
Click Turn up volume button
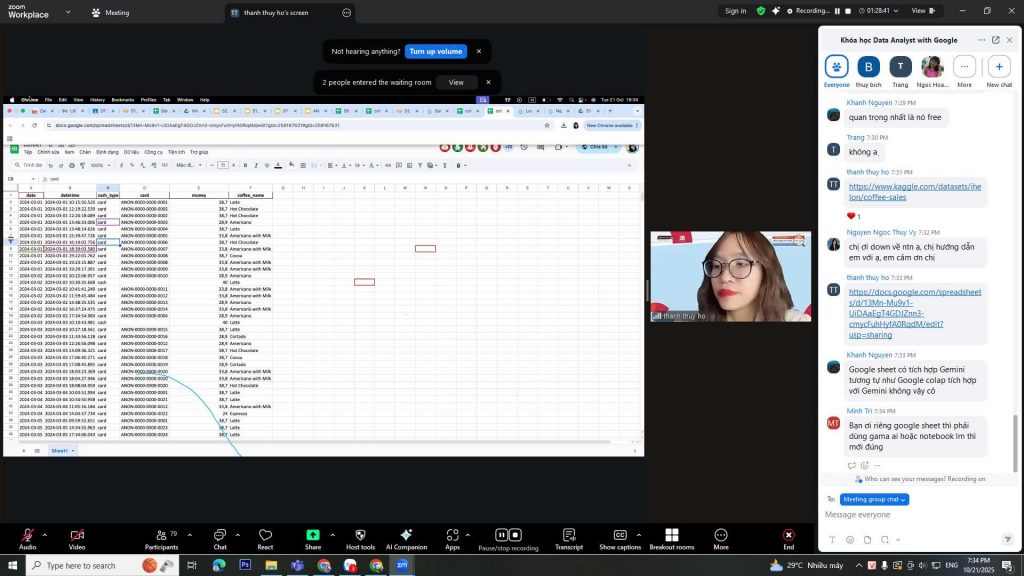pos(436,52)
